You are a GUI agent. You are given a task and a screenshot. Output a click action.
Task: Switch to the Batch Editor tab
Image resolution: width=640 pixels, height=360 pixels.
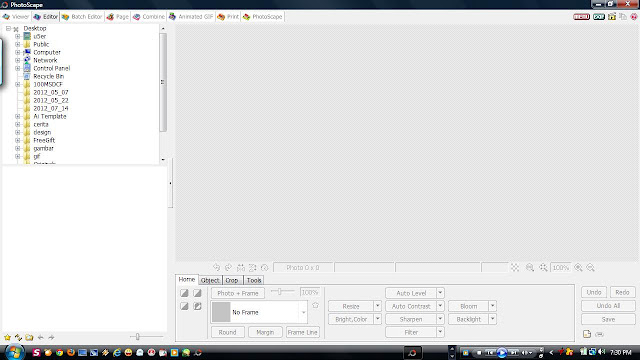point(82,17)
